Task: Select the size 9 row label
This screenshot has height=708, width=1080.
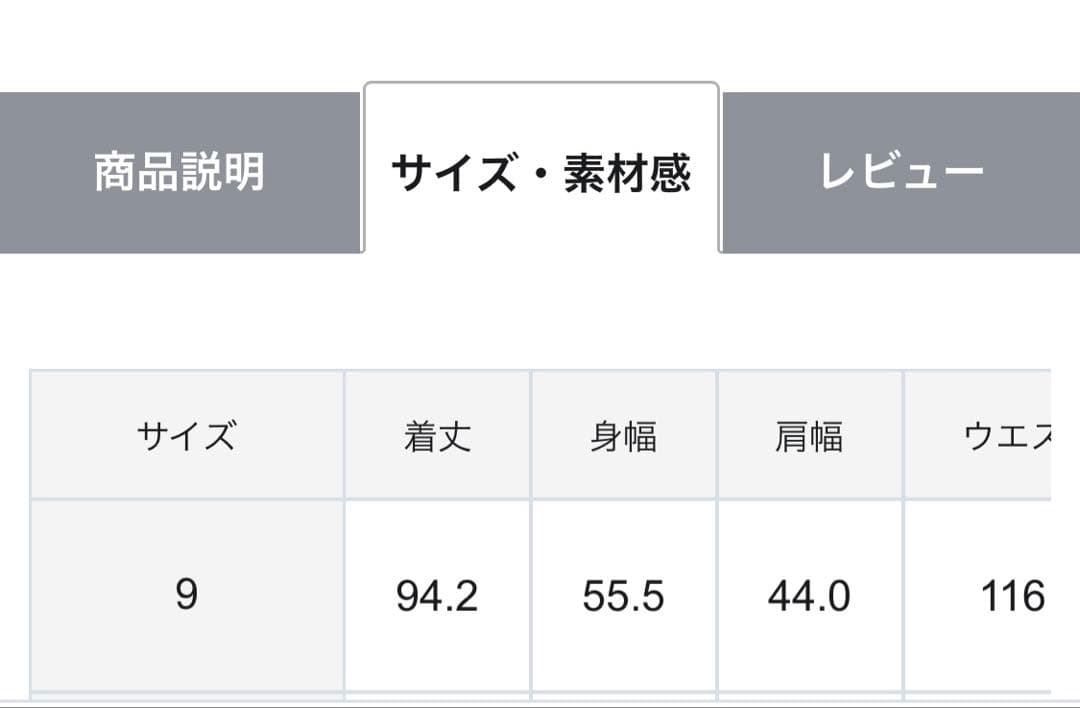Action: [x=187, y=596]
